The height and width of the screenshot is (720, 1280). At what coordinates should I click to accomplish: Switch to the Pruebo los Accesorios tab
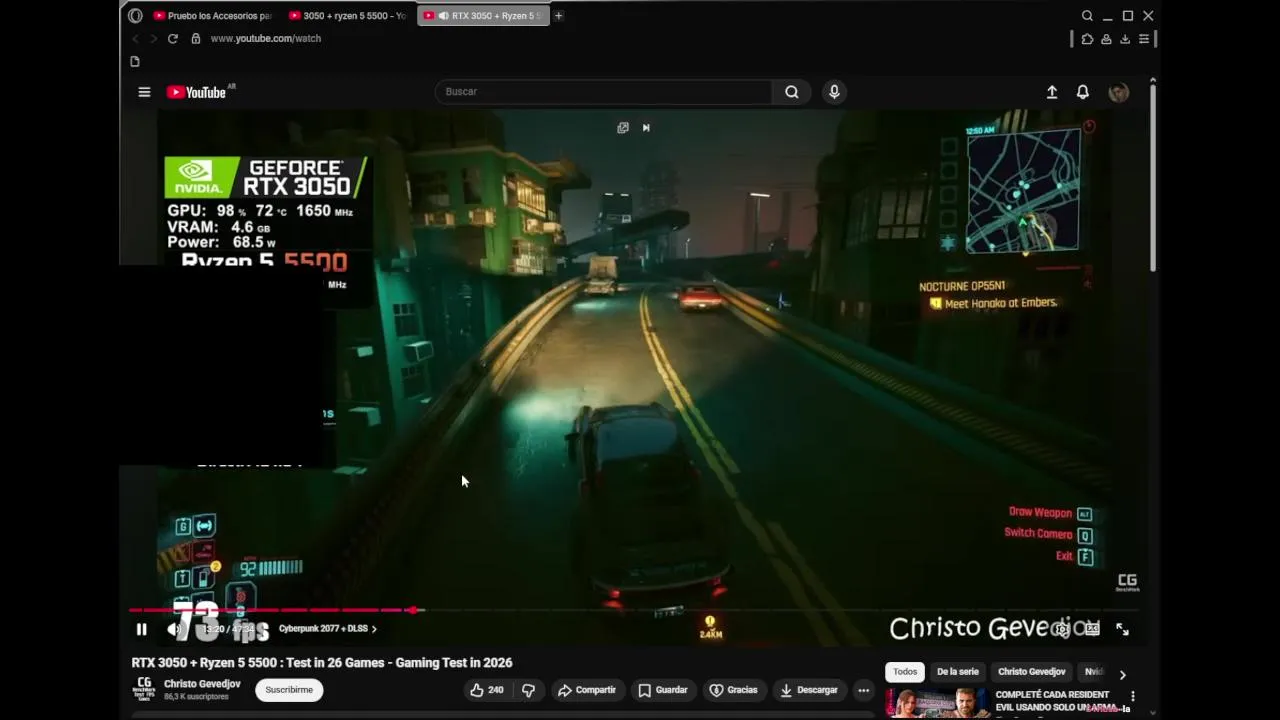(212, 16)
